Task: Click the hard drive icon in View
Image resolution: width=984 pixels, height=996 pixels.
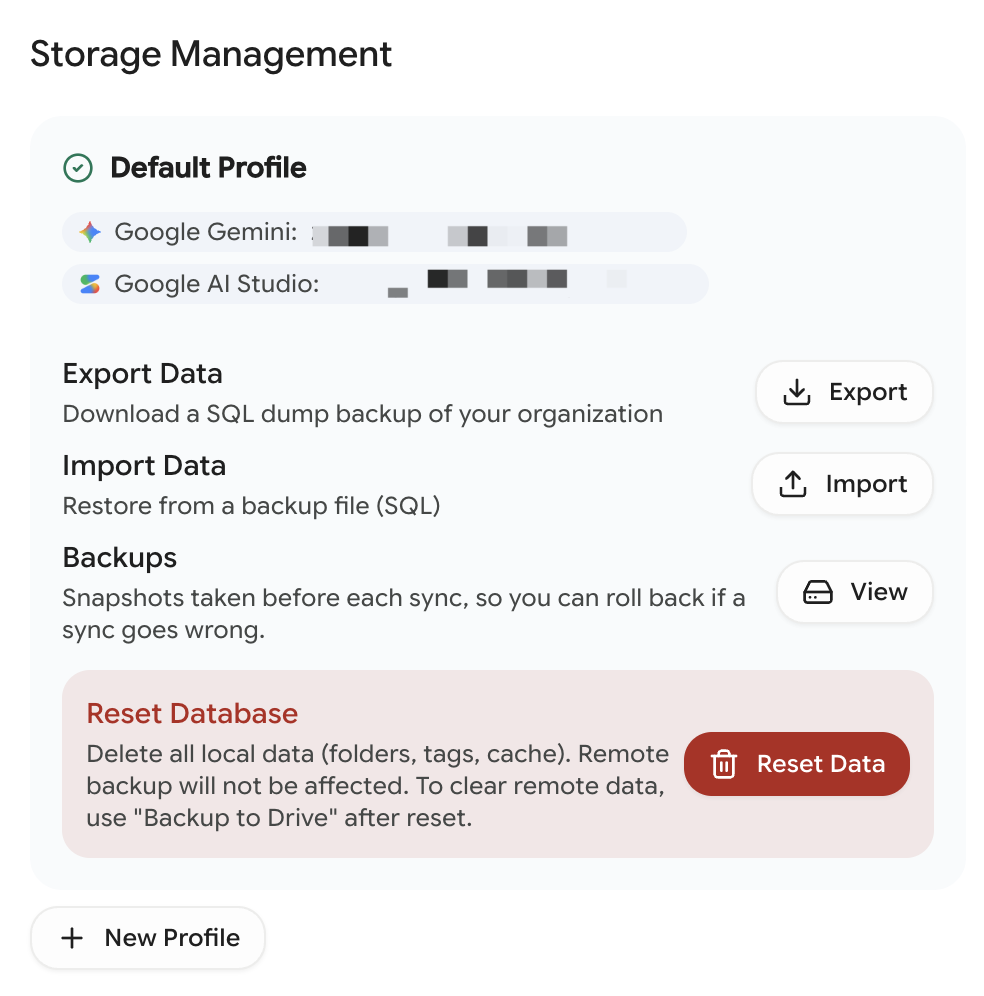Action: click(818, 592)
